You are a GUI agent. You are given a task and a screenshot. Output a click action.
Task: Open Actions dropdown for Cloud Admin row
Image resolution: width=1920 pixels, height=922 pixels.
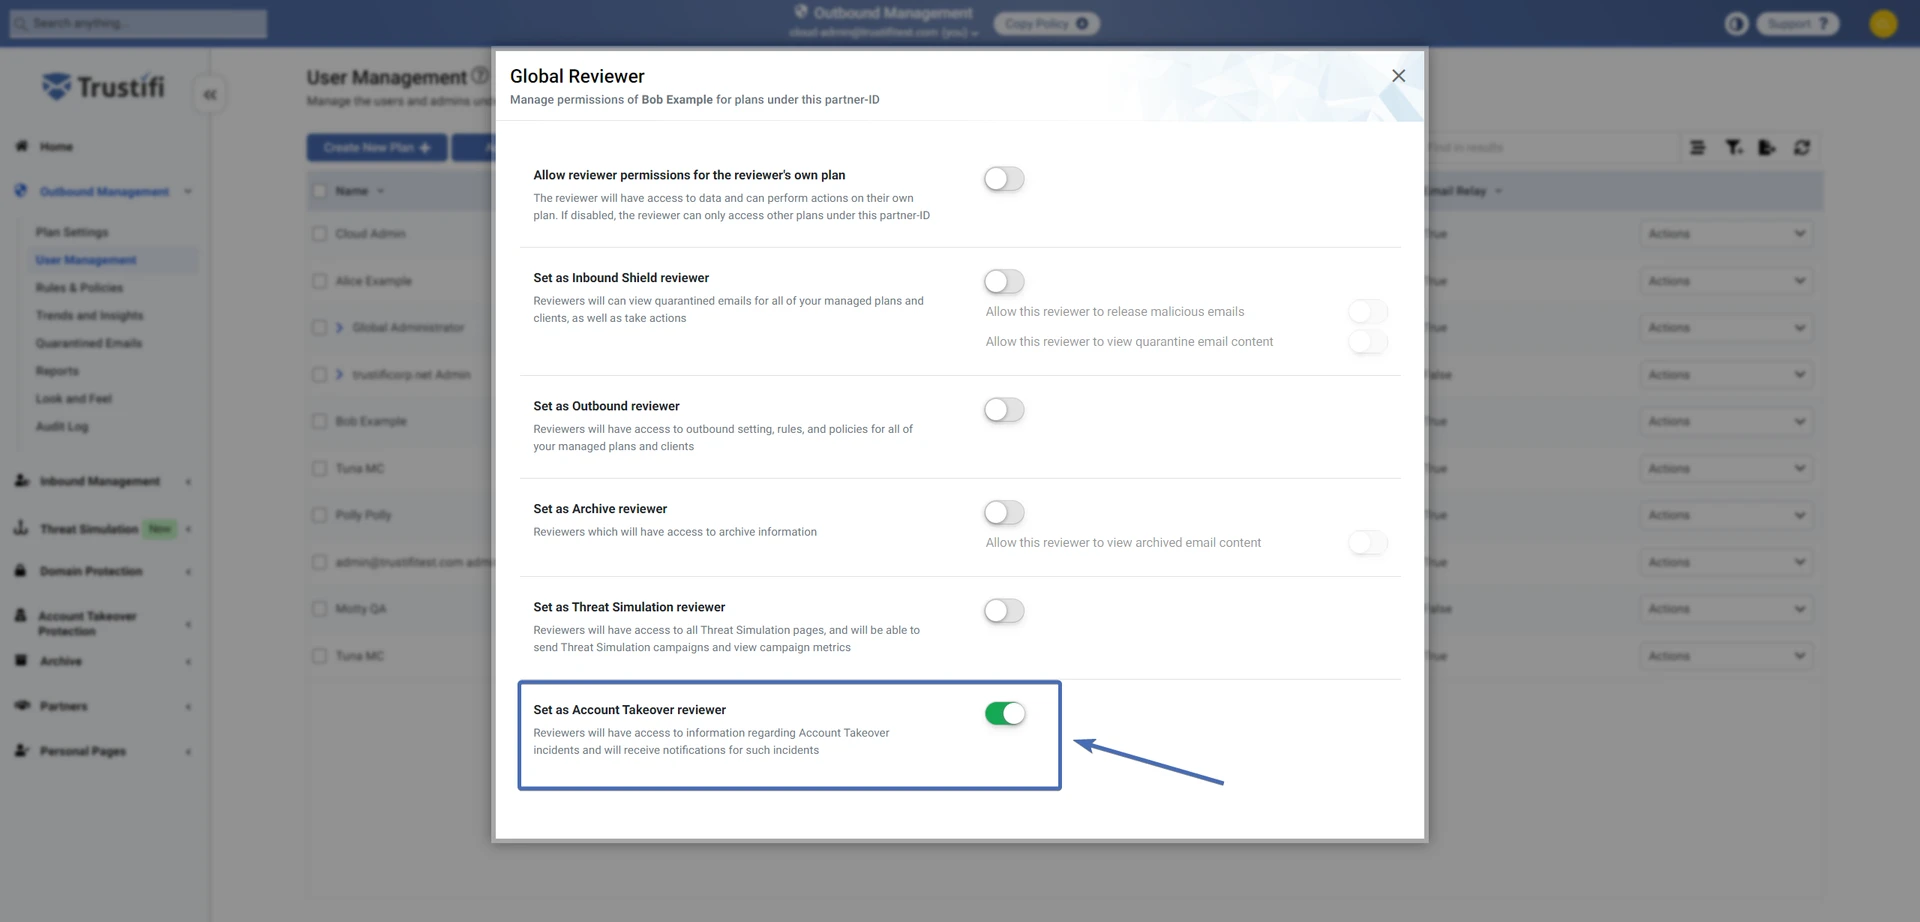tap(1726, 234)
